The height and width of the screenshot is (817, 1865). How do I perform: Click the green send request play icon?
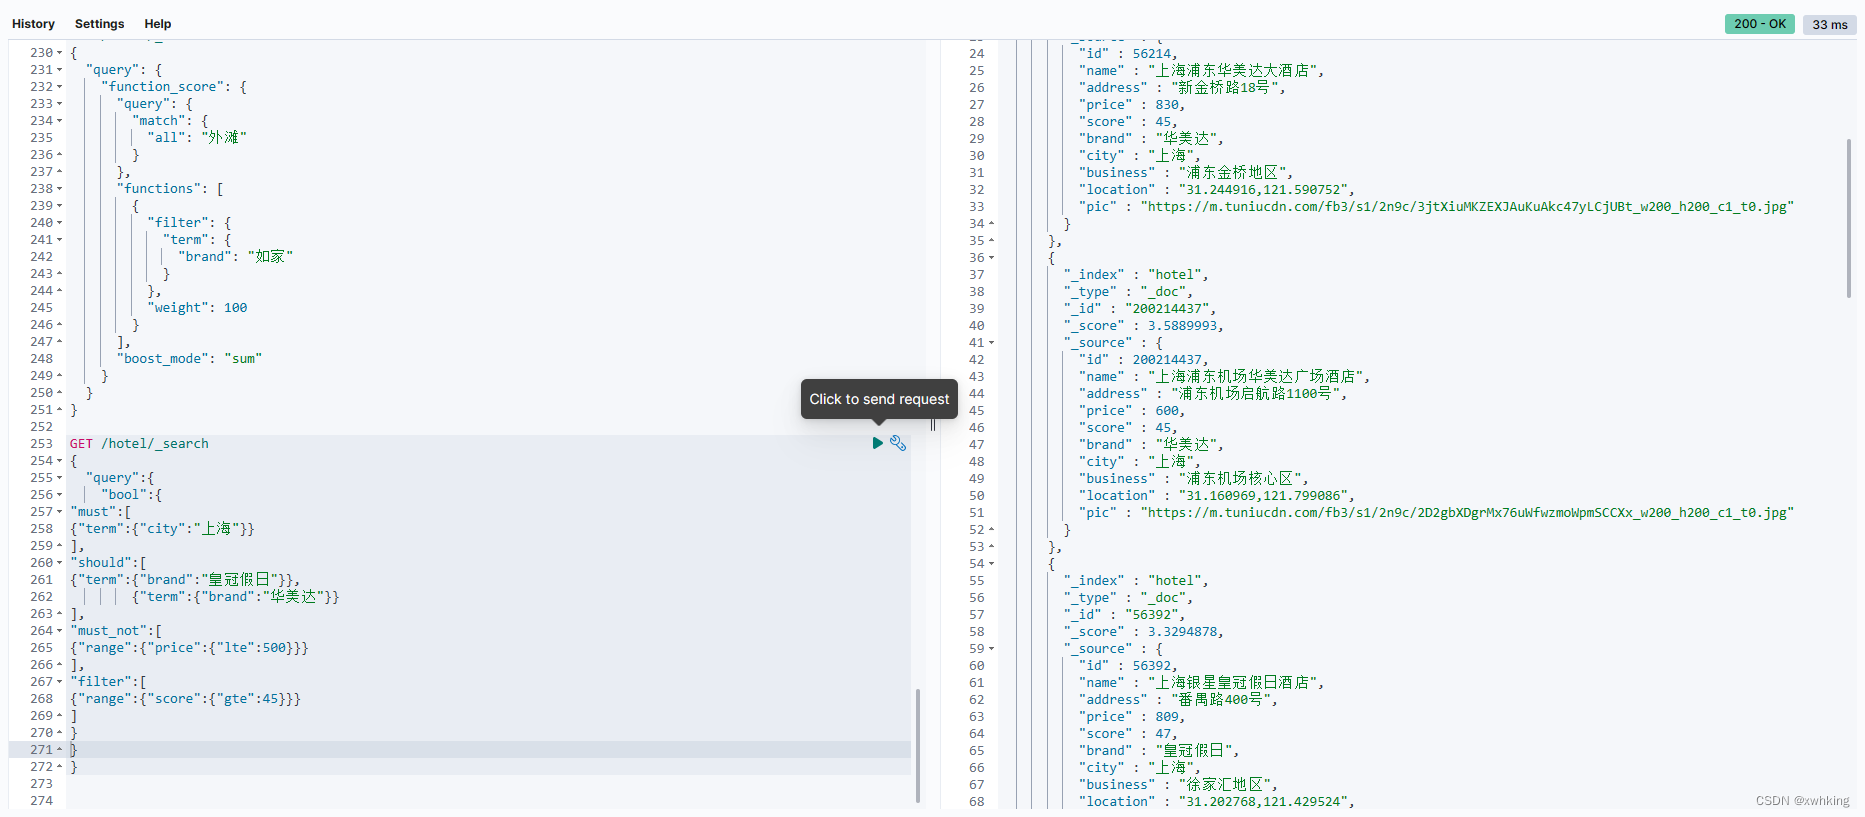877,443
